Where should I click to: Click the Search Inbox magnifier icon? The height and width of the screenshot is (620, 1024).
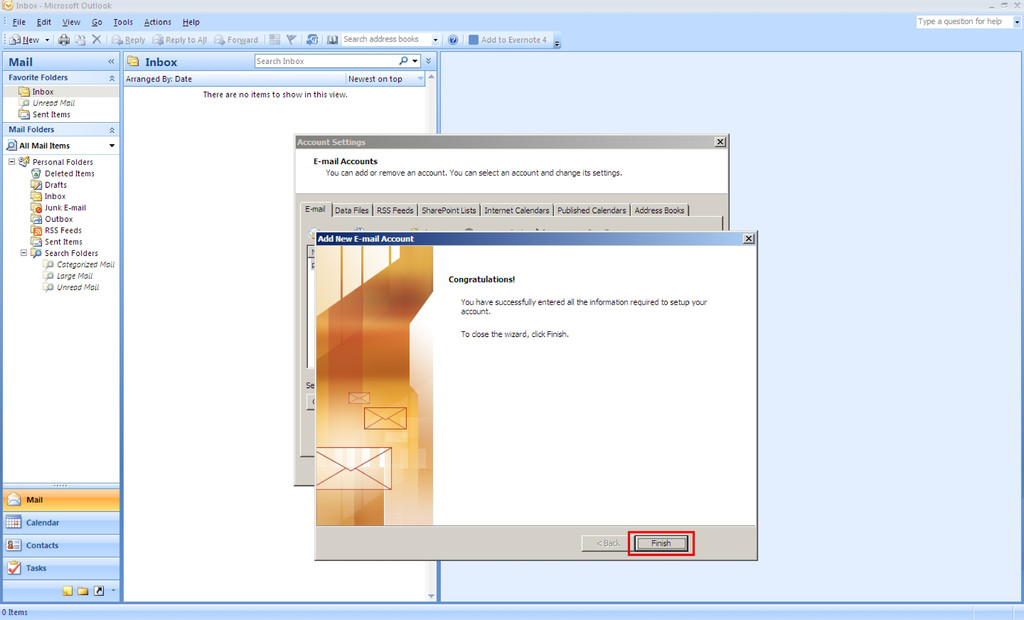point(404,61)
